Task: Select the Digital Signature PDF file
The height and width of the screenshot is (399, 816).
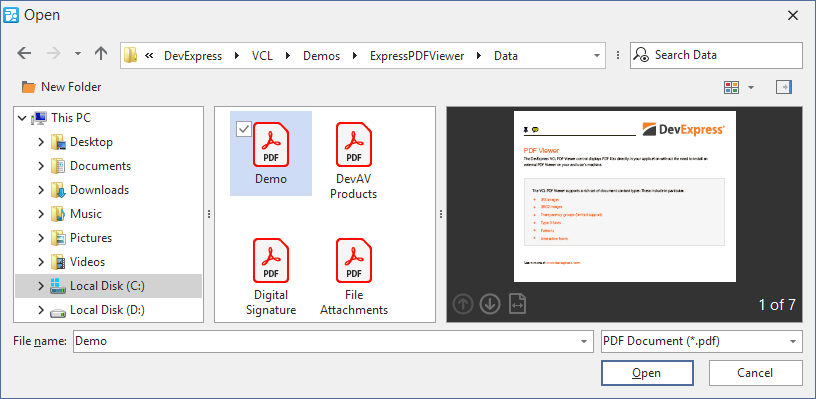Action: click(271, 277)
